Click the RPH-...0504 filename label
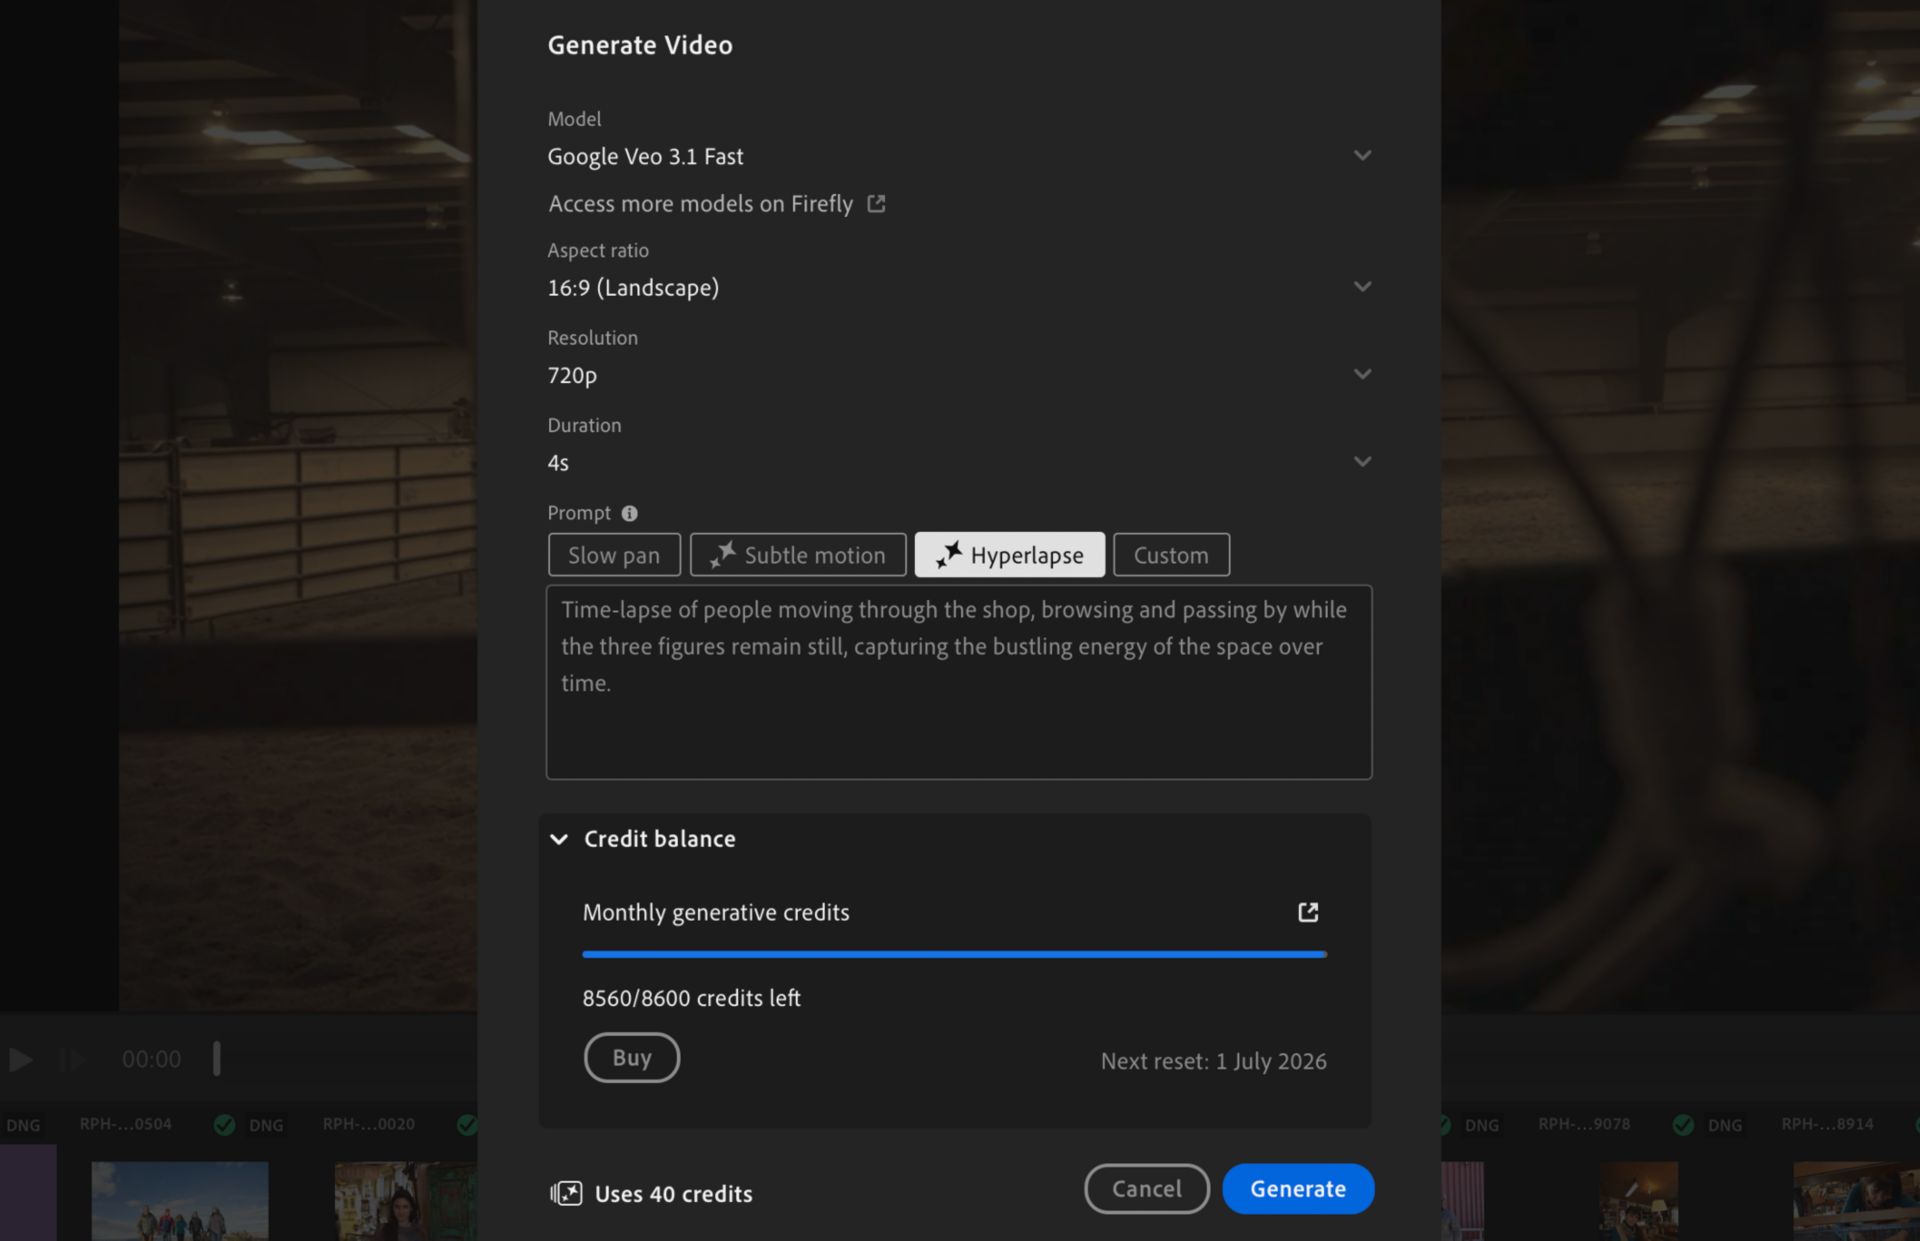The height and width of the screenshot is (1241, 1920). click(126, 1124)
